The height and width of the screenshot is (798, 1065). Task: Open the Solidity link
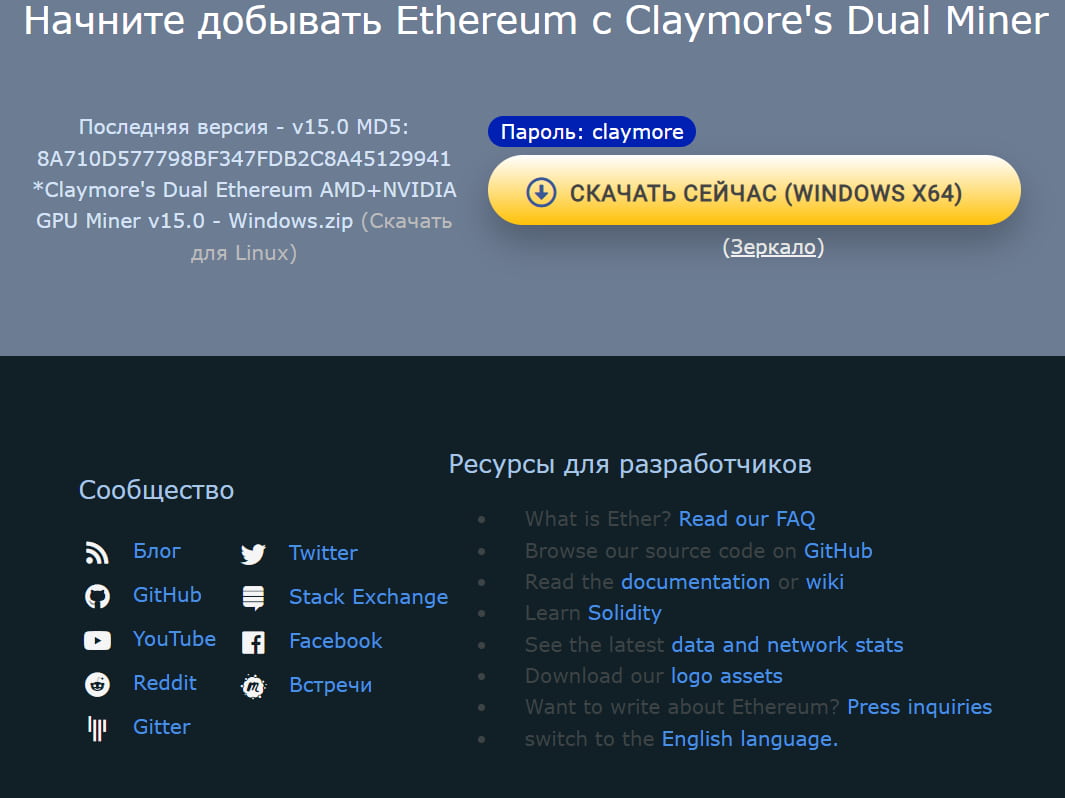coord(625,613)
